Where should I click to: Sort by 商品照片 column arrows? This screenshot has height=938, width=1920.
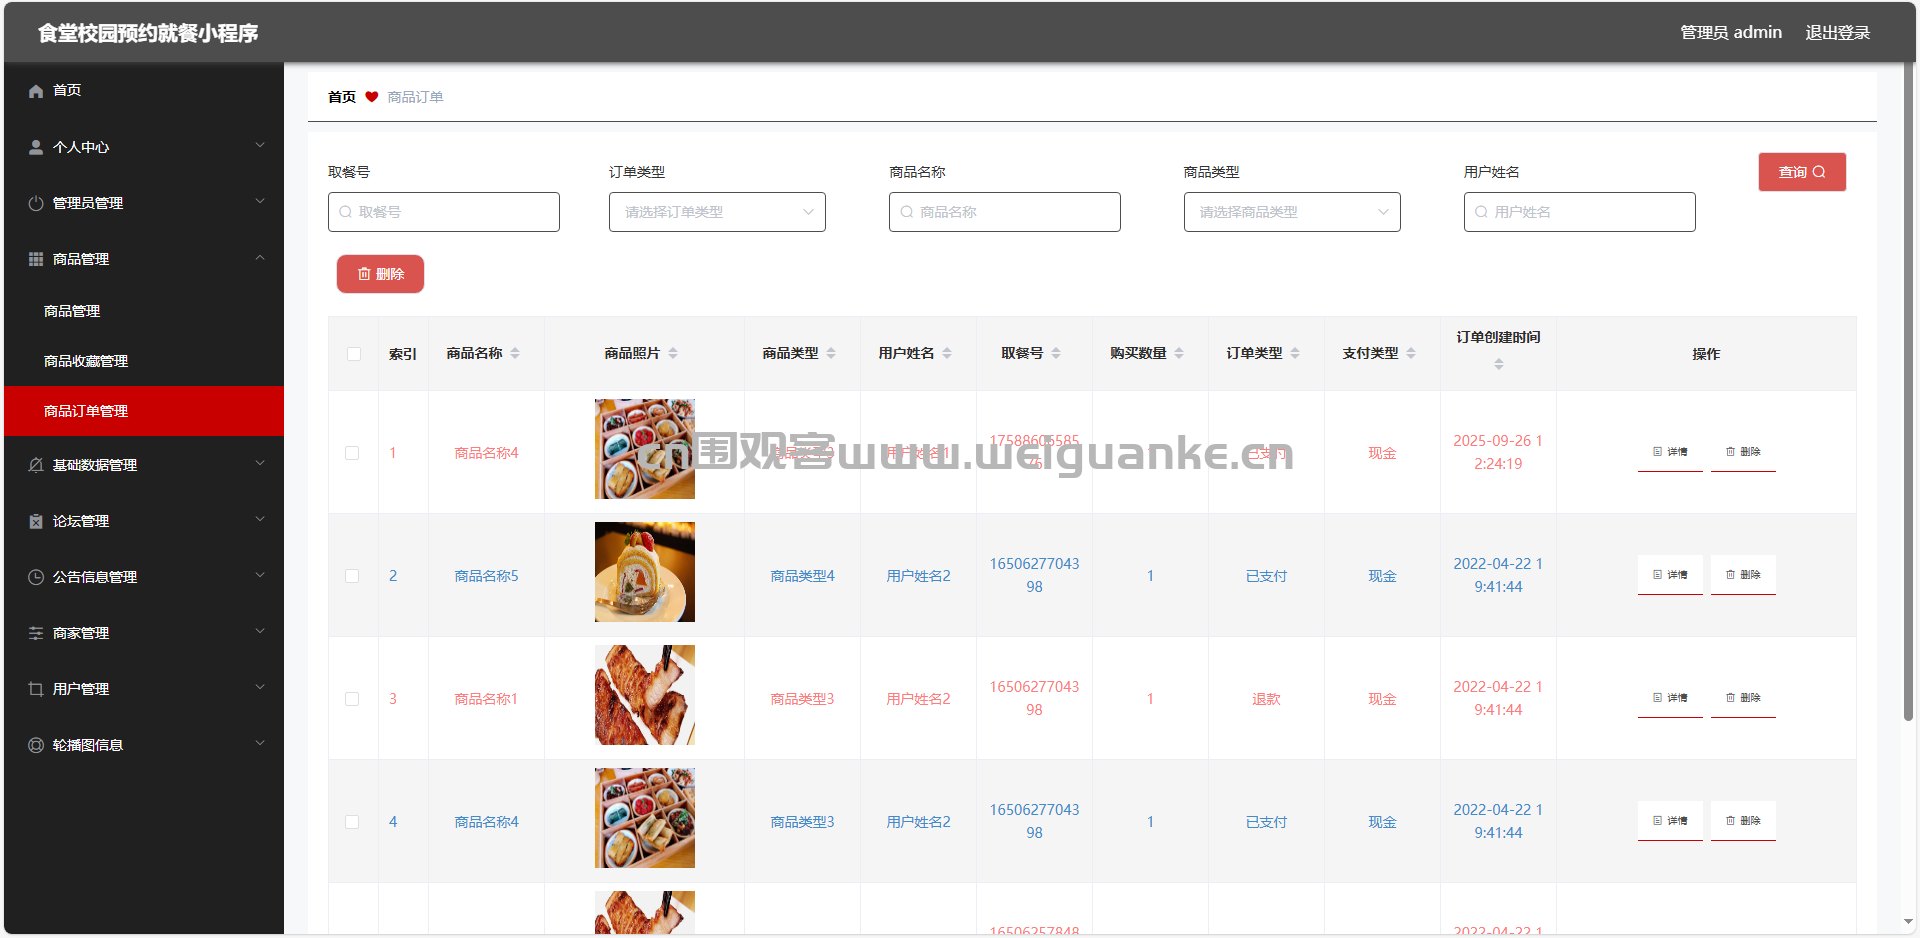673,353
